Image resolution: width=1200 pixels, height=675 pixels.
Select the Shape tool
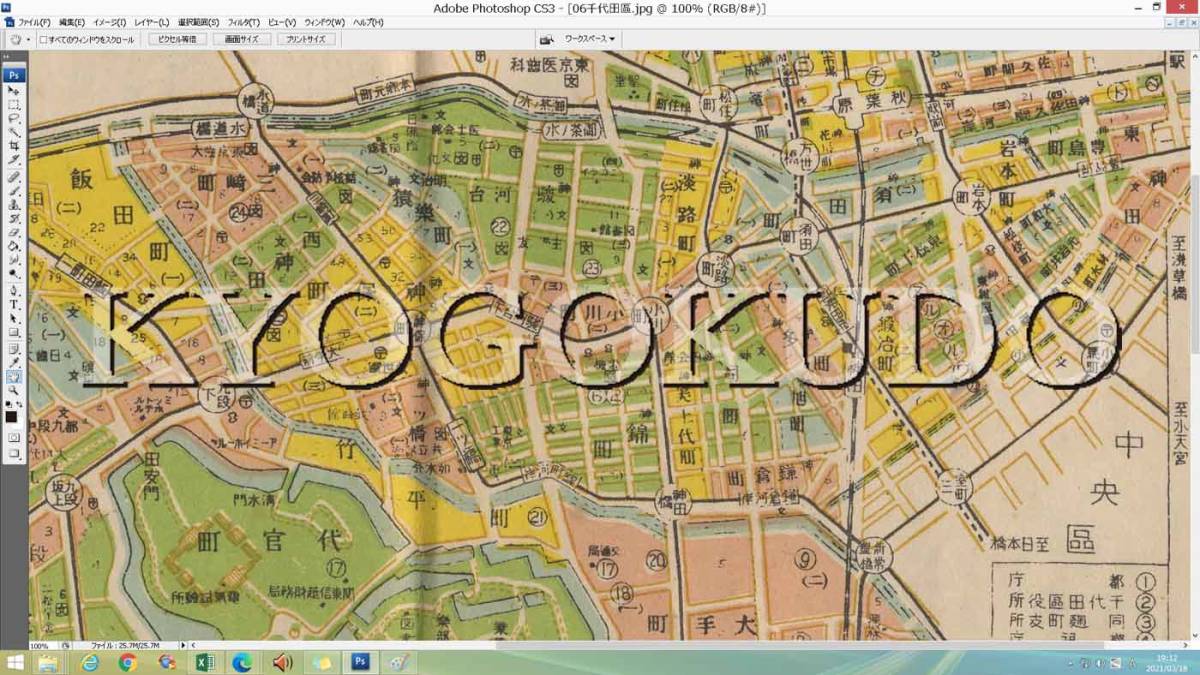pos(14,332)
